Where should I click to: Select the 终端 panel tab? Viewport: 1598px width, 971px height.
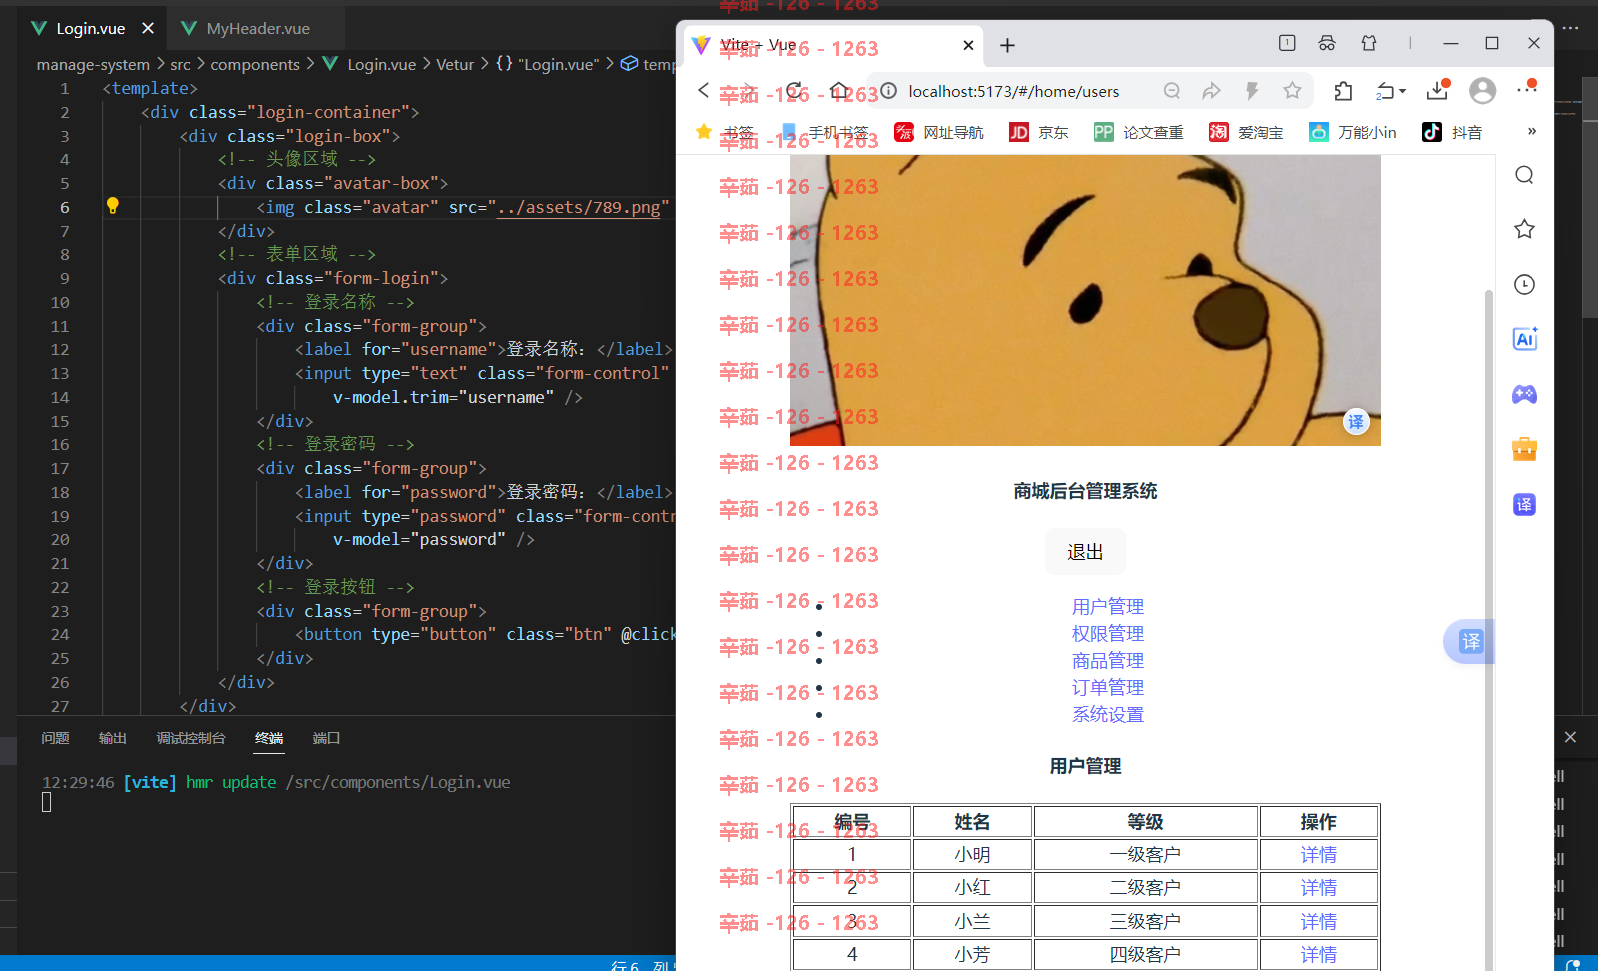[269, 738]
